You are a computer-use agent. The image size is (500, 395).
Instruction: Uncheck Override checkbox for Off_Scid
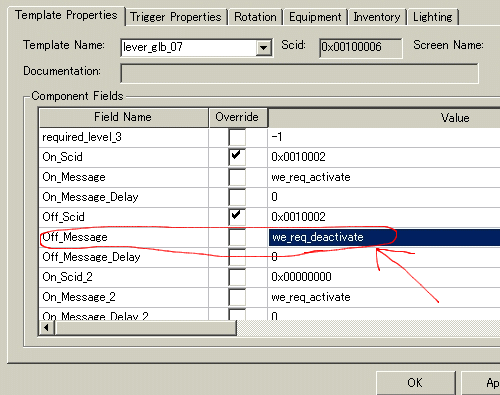[237, 217]
